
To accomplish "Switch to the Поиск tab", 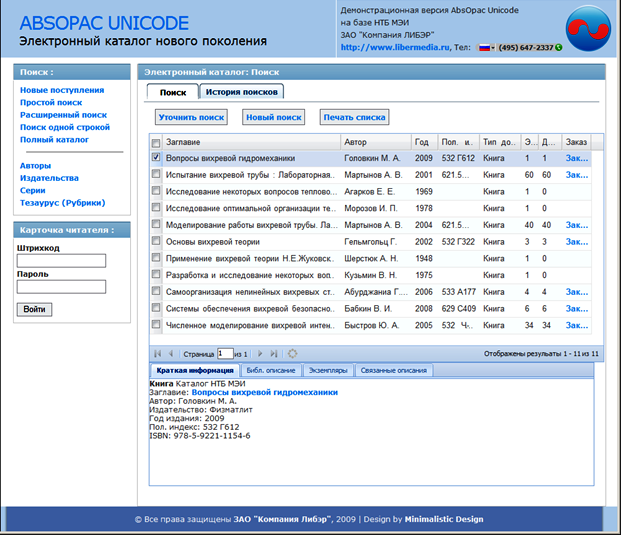I will [173, 92].
